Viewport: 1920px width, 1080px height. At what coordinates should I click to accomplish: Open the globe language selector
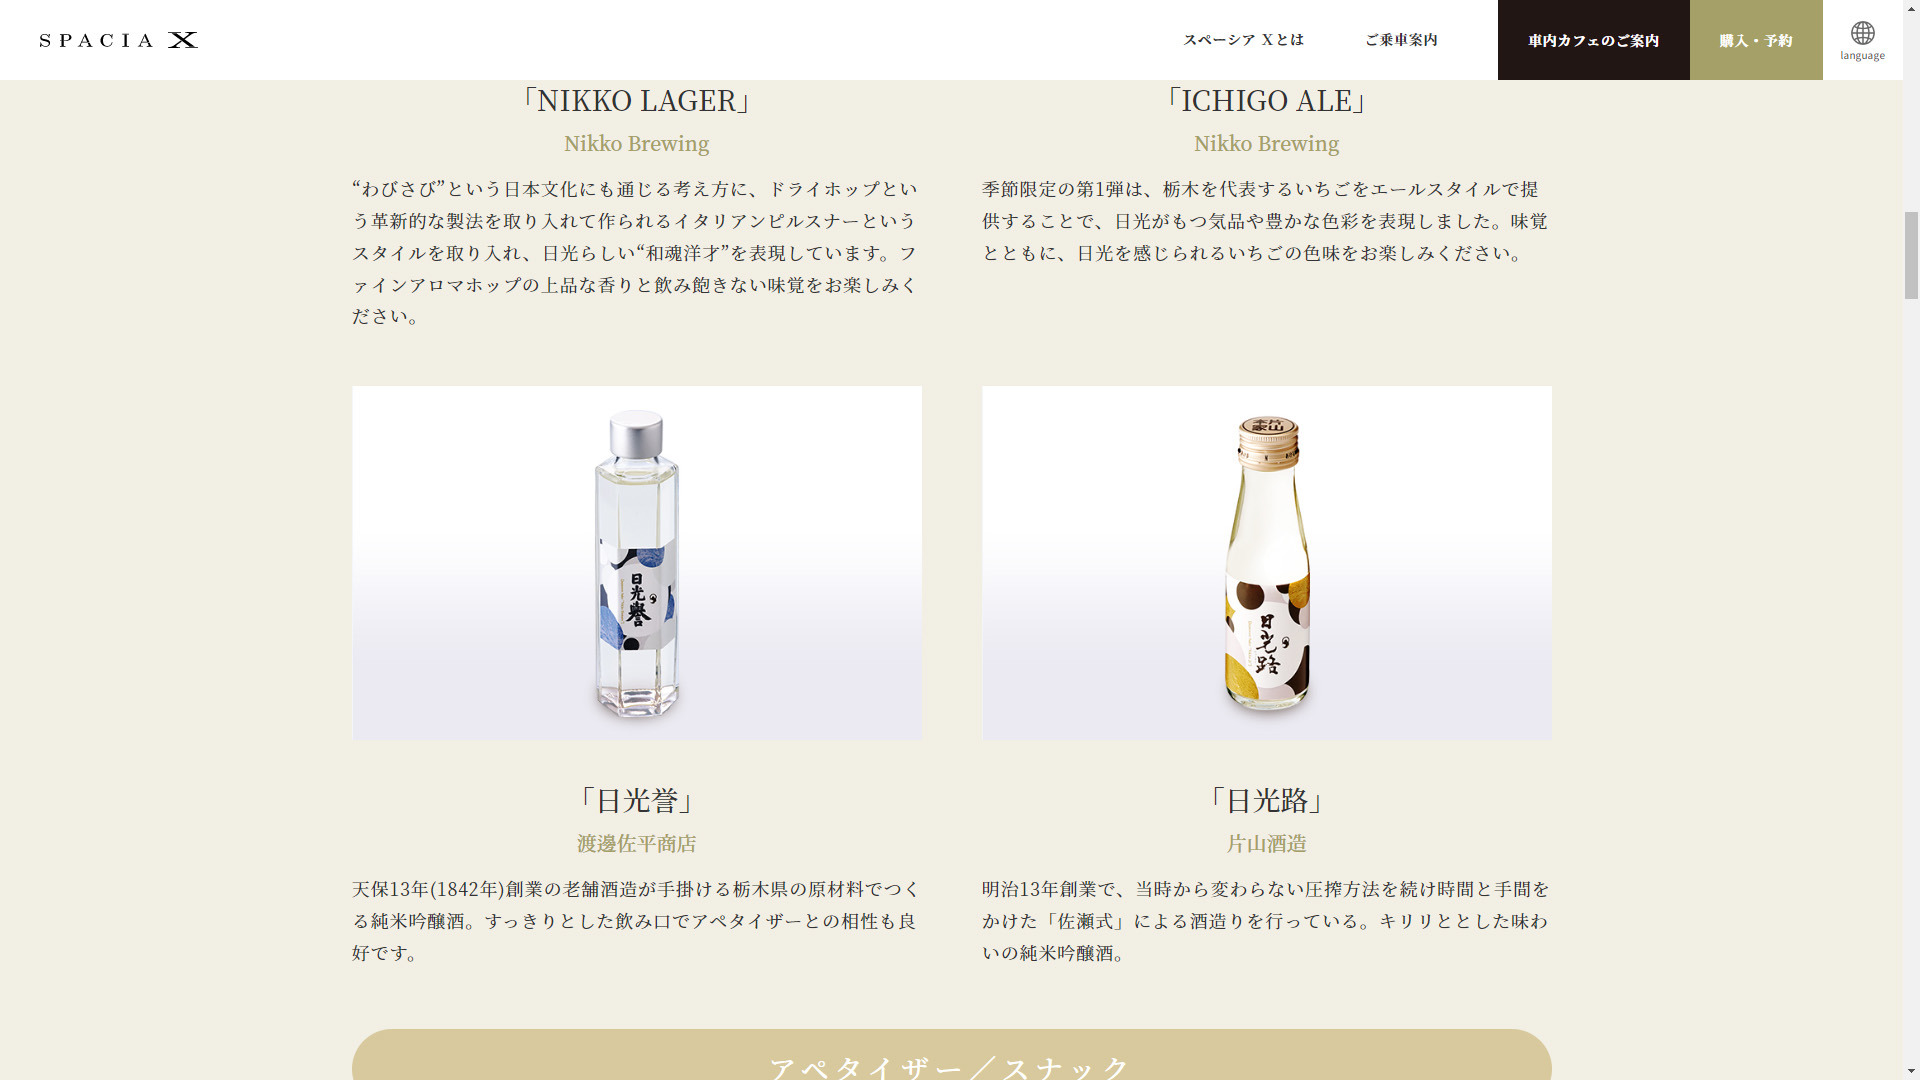pos(1862,40)
